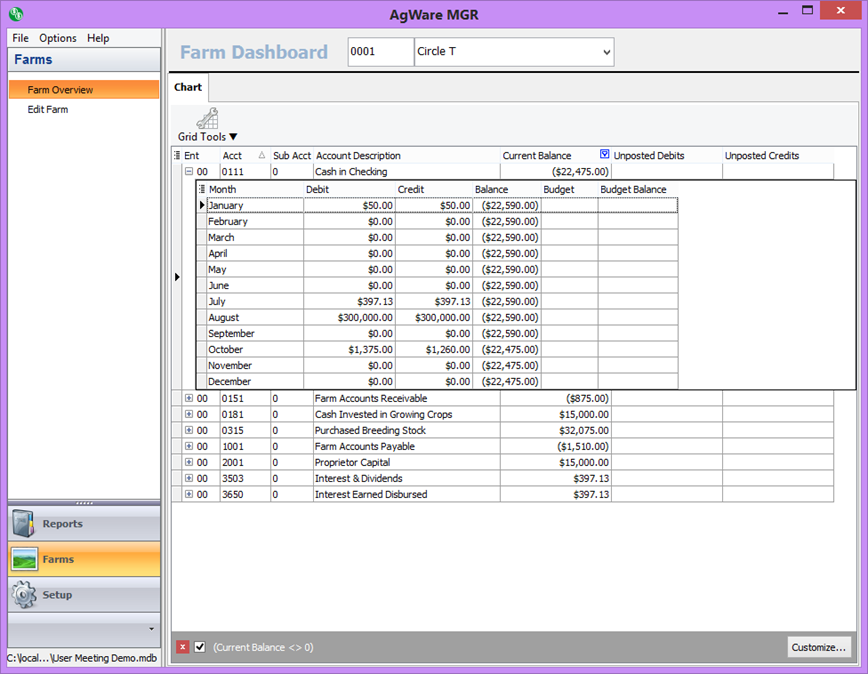Click the AgWare app icon in title bar
The height and width of the screenshot is (674, 868).
tap(15, 14)
